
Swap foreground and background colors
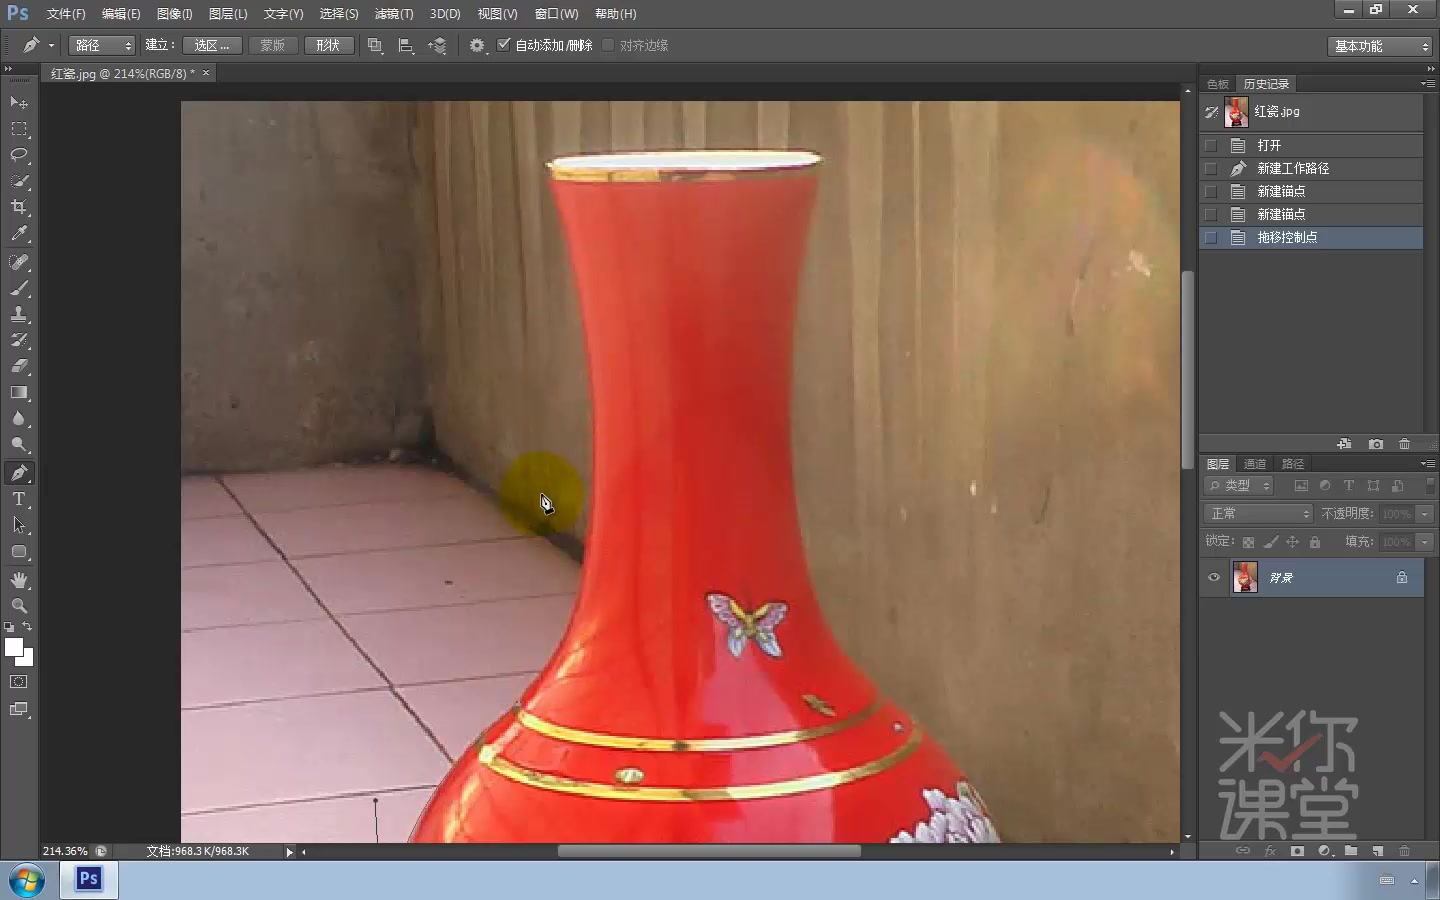pos(28,627)
